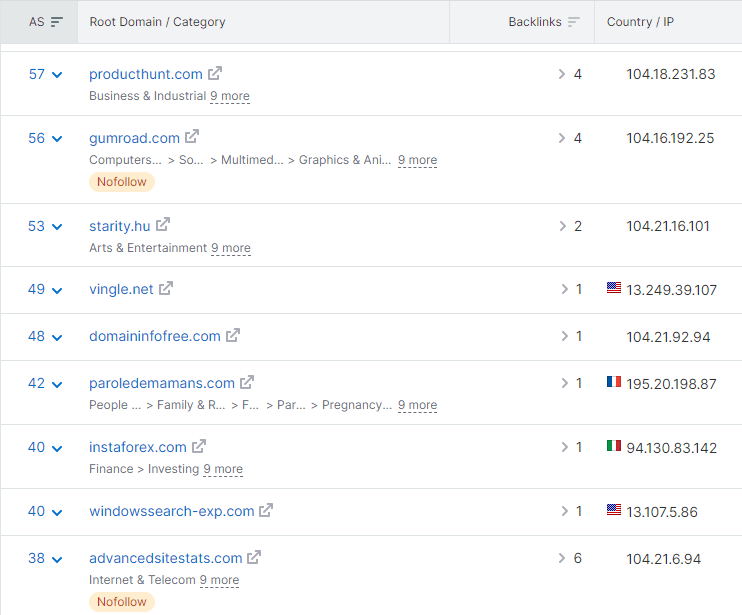Open paroledemamans.com domain link
The image size is (742, 615).
[162, 383]
